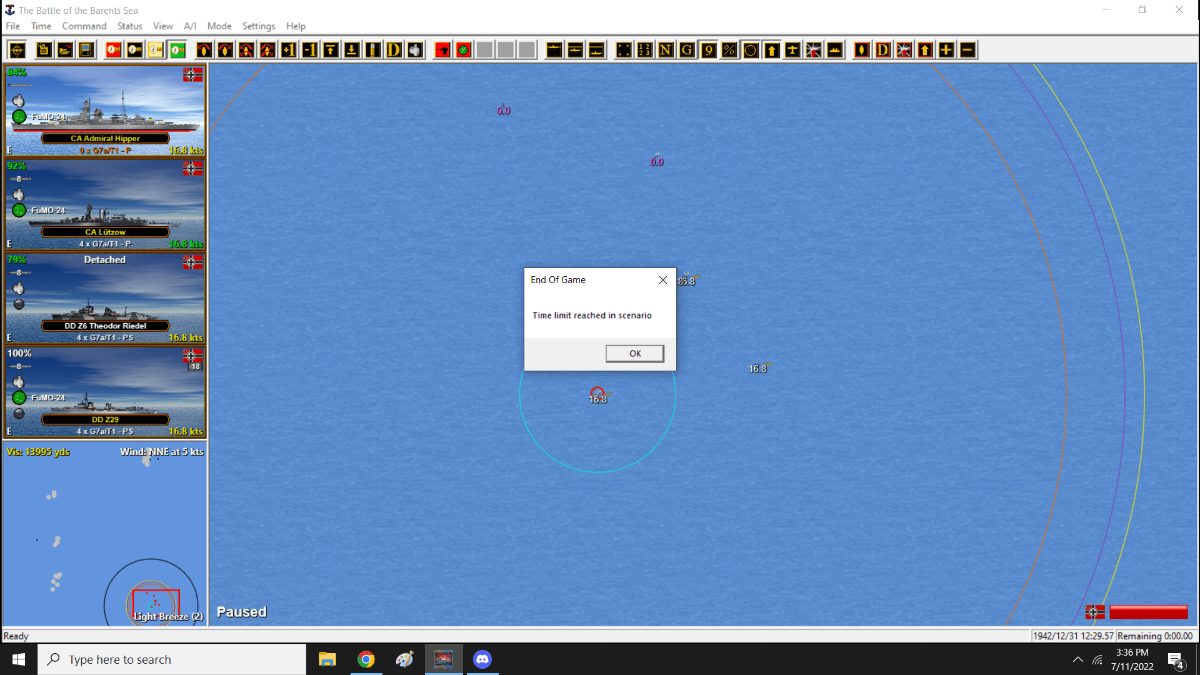Click the up-arrow-to-bar maximum speed icon

(331, 50)
